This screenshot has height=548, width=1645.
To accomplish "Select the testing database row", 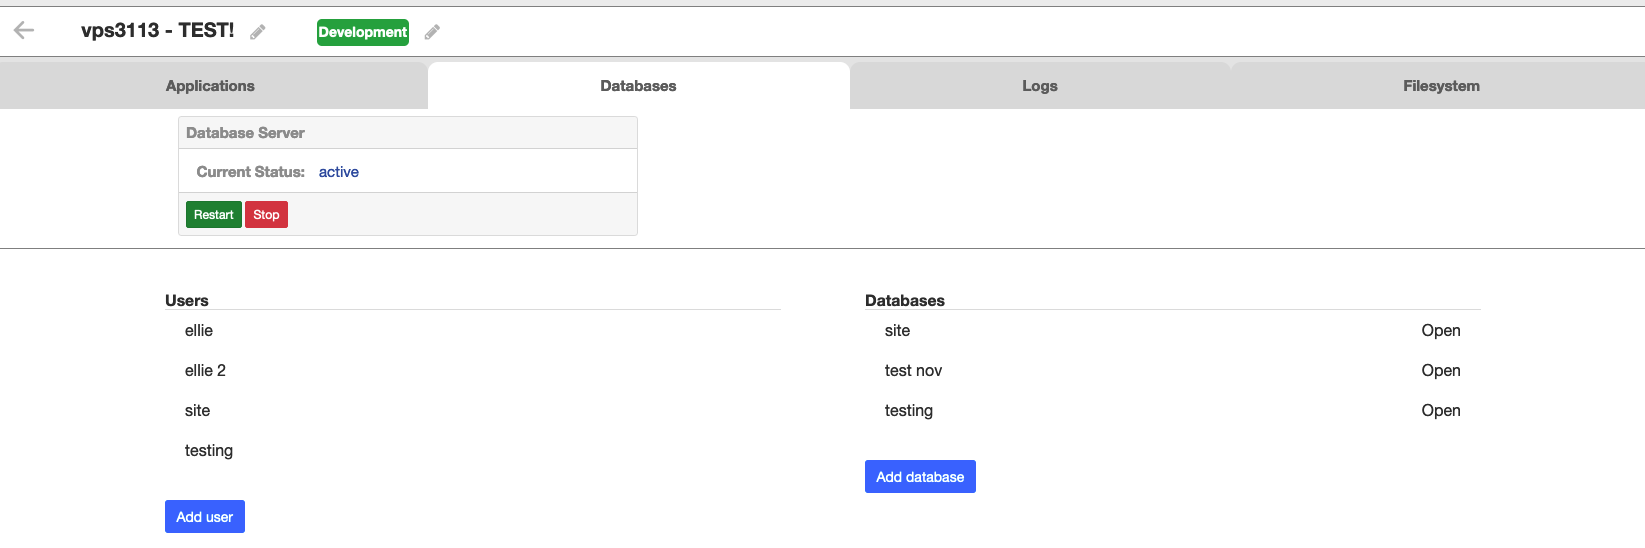I will pos(1173,410).
